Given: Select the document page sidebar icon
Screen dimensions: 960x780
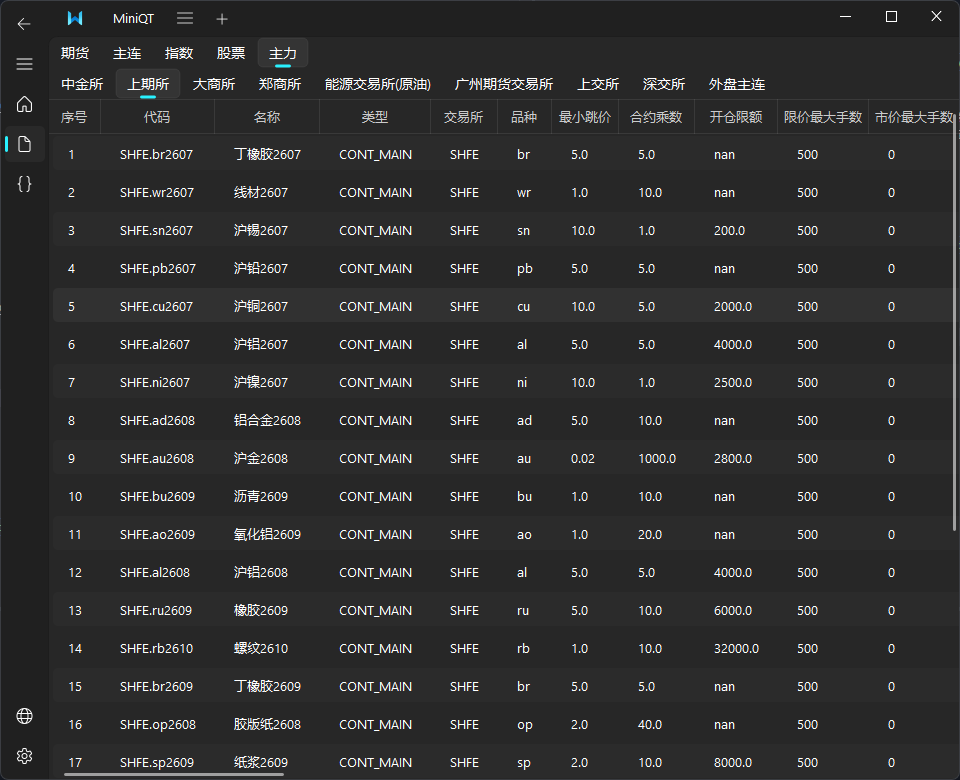Looking at the screenshot, I should pos(24,144).
